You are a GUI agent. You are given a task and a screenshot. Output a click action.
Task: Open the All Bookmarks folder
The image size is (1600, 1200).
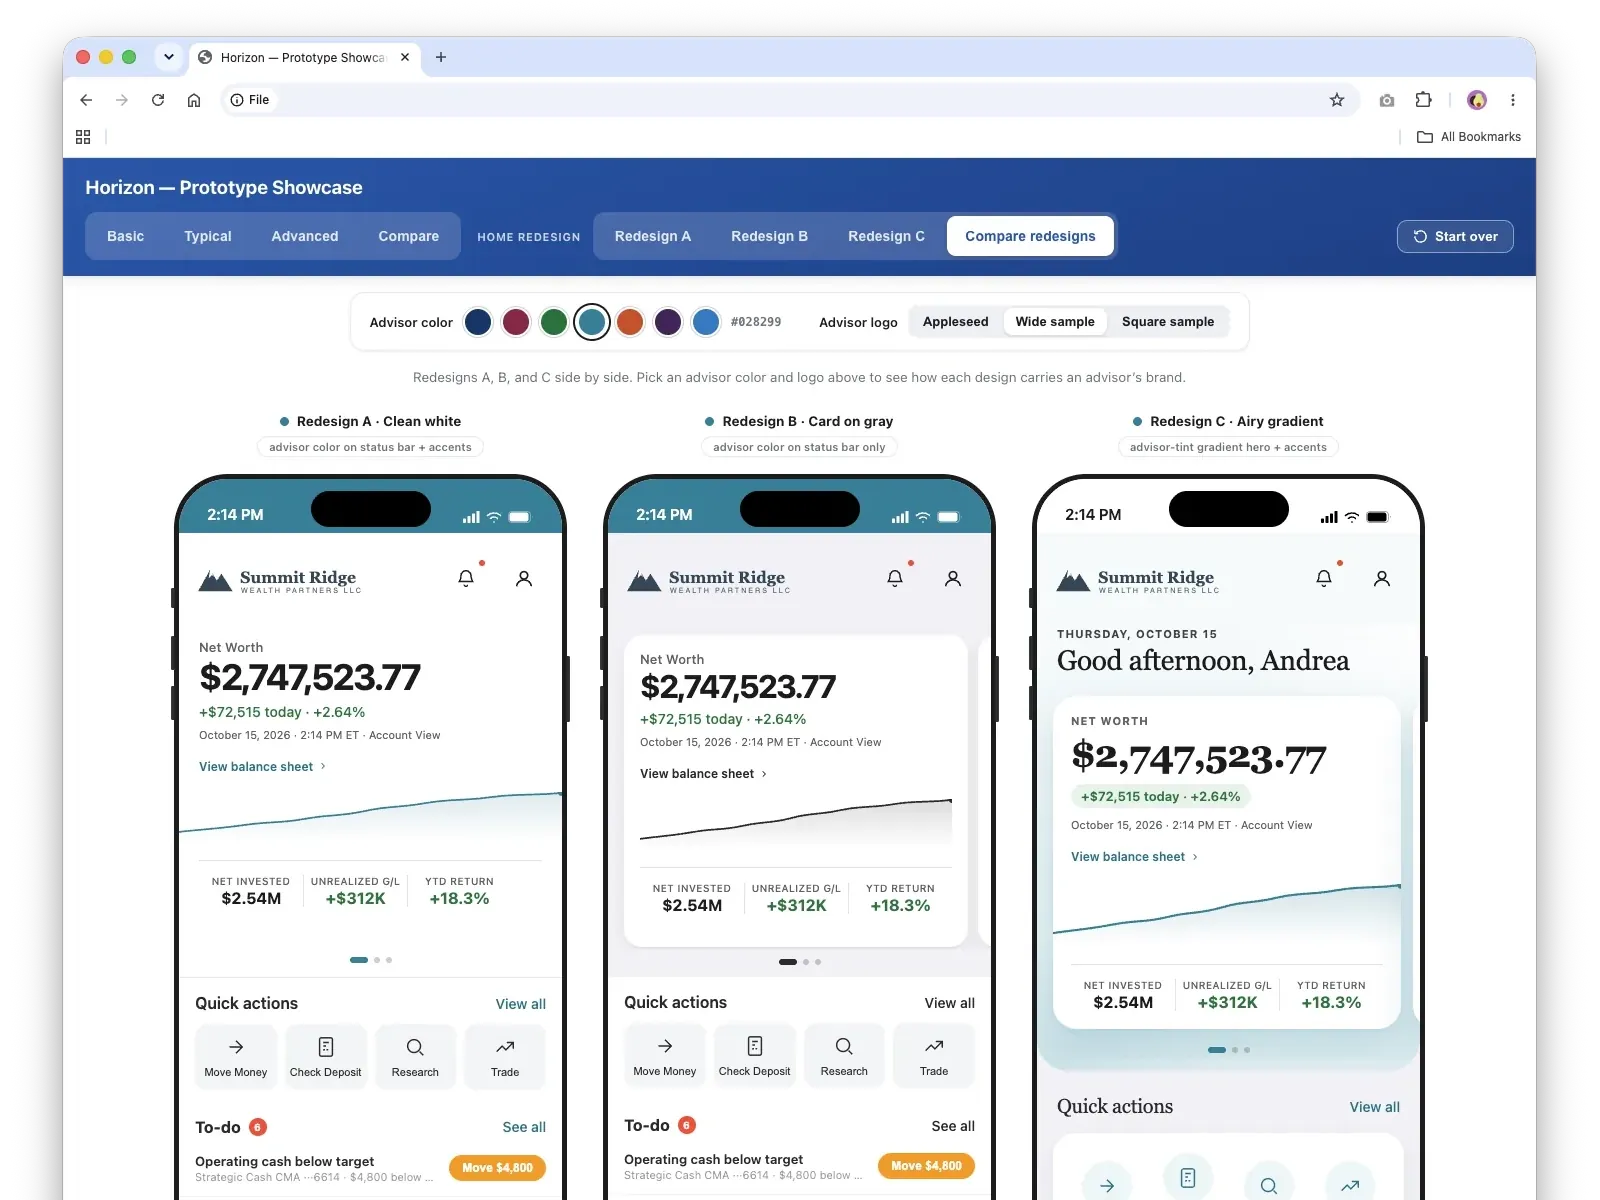[1469, 137]
